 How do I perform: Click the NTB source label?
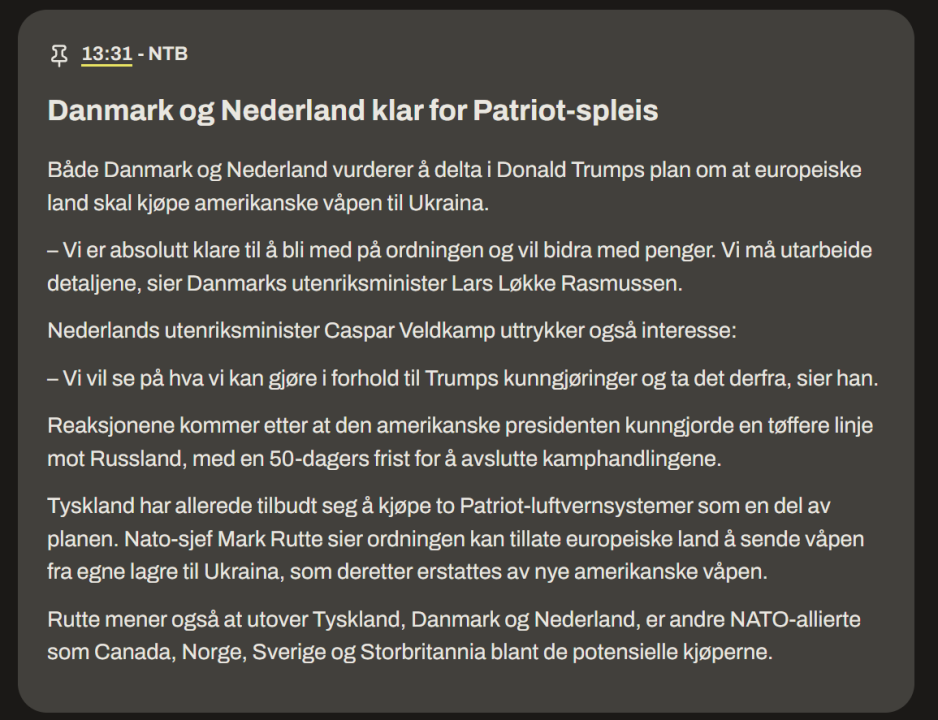coord(168,54)
